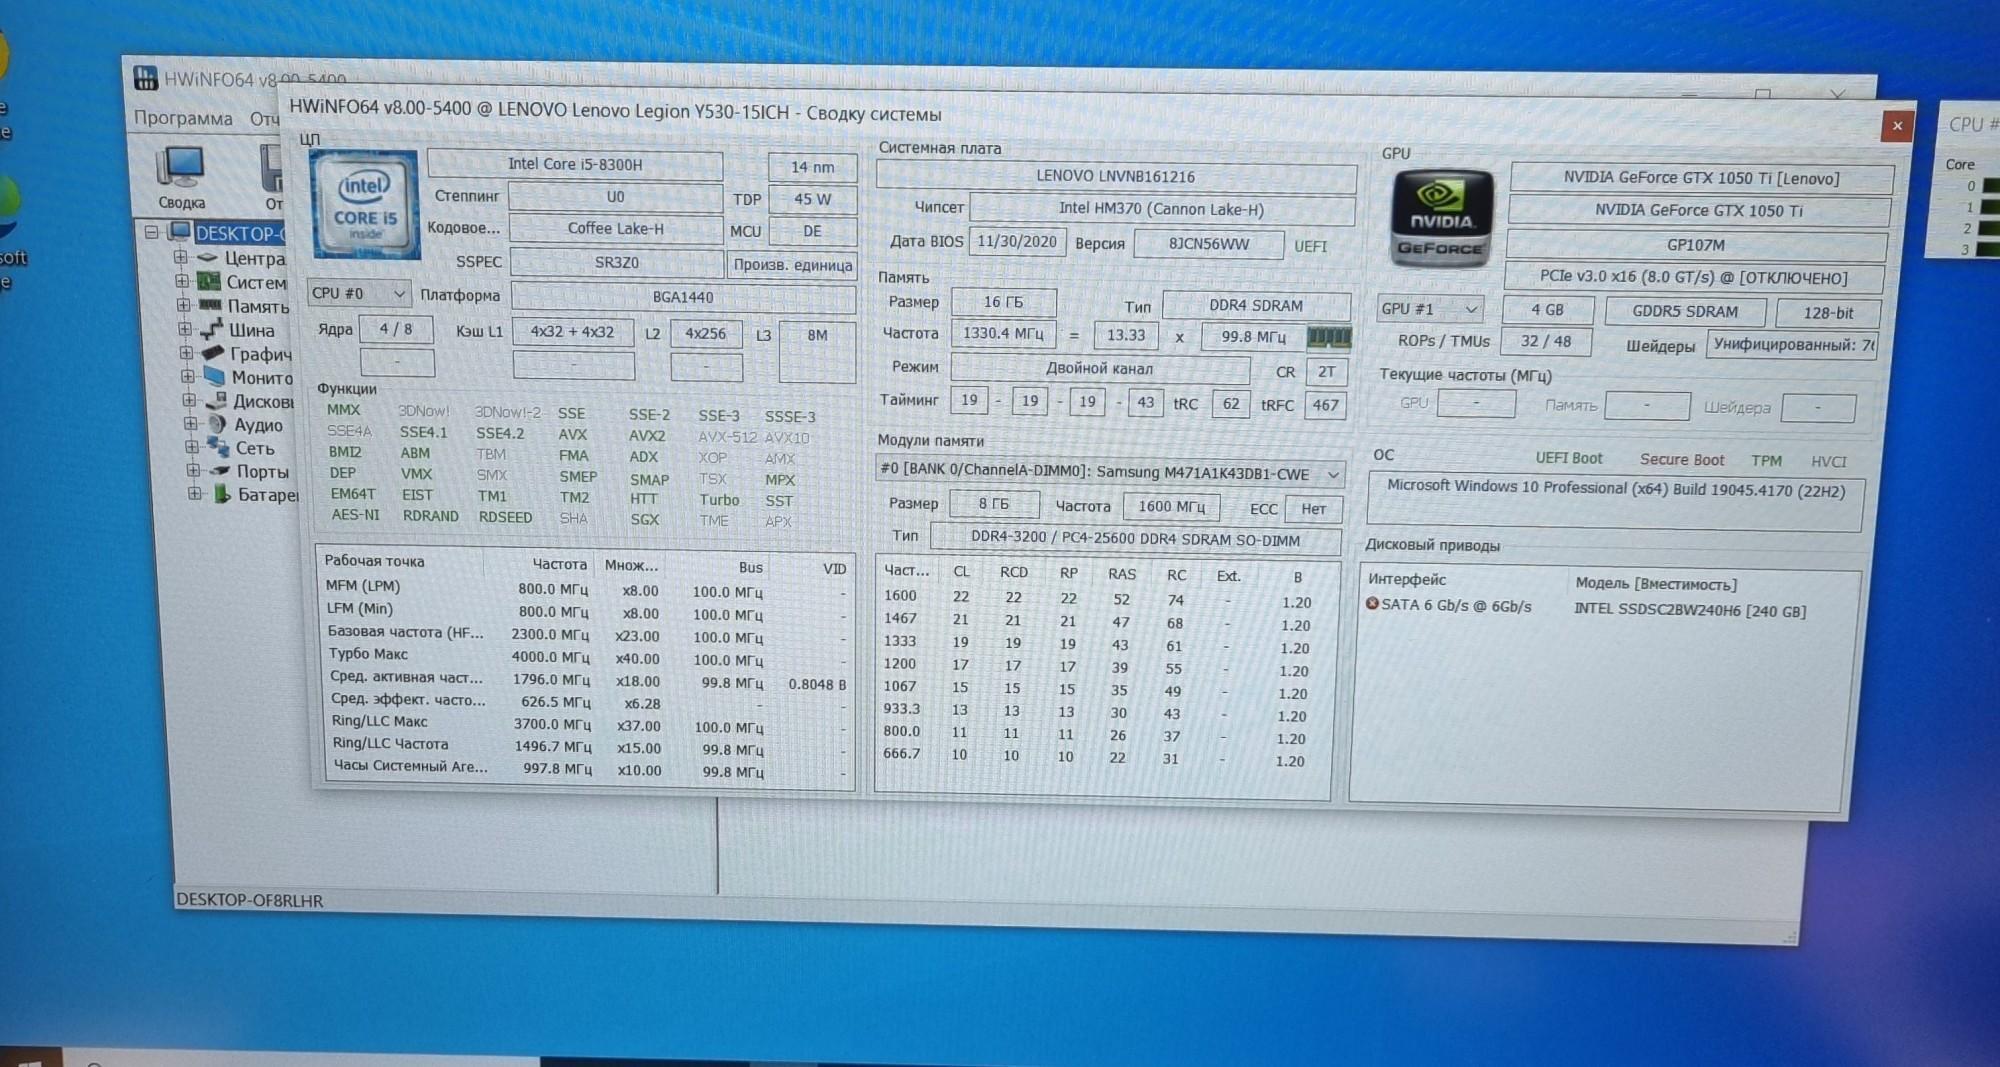This screenshot has width=2000, height=1067.
Task: Click the Intel HM370 chipset field
Action: [x=1161, y=209]
